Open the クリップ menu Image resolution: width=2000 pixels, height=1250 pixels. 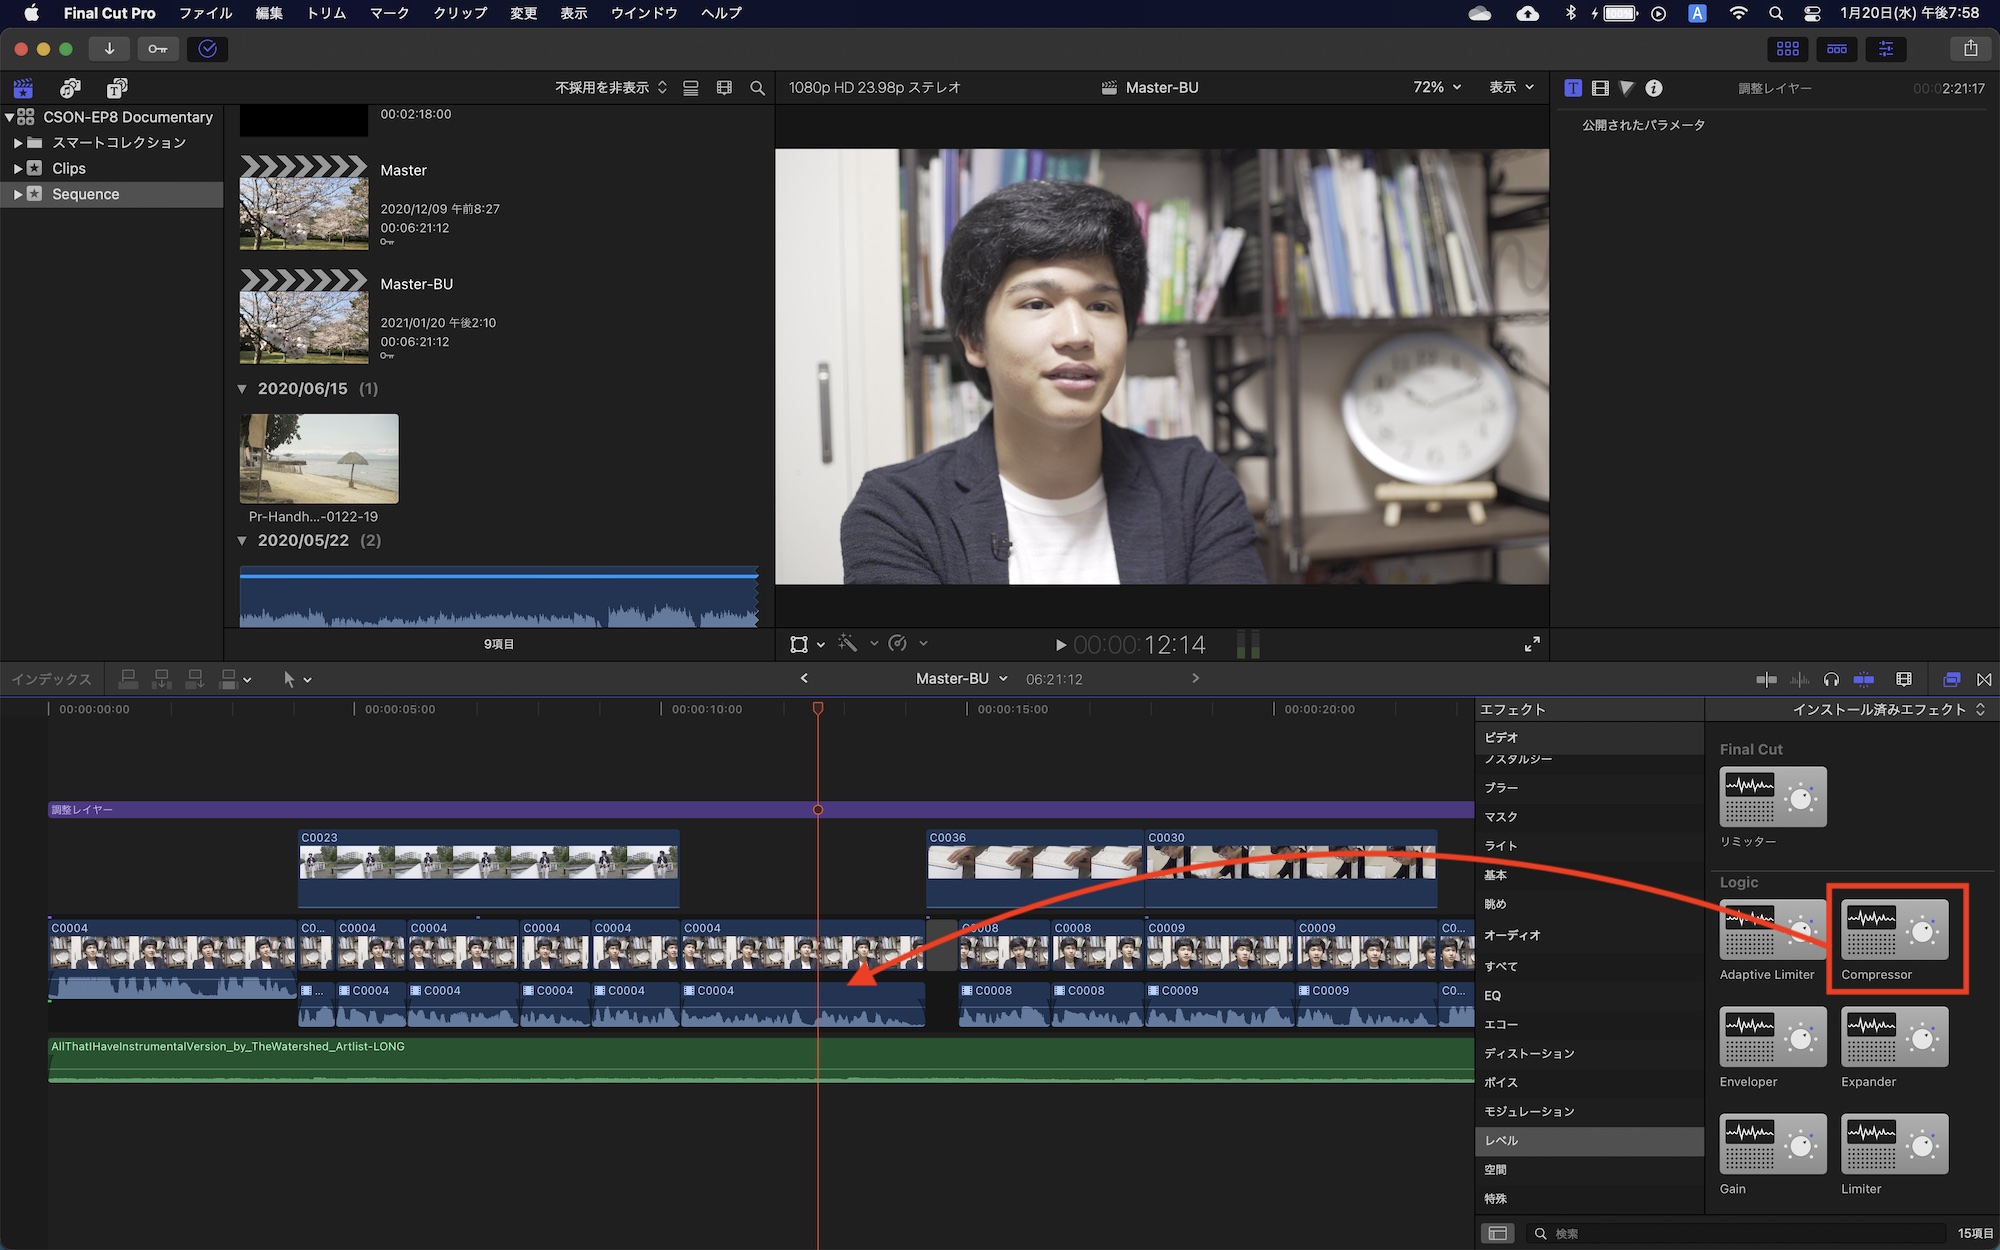click(x=459, y=13)
